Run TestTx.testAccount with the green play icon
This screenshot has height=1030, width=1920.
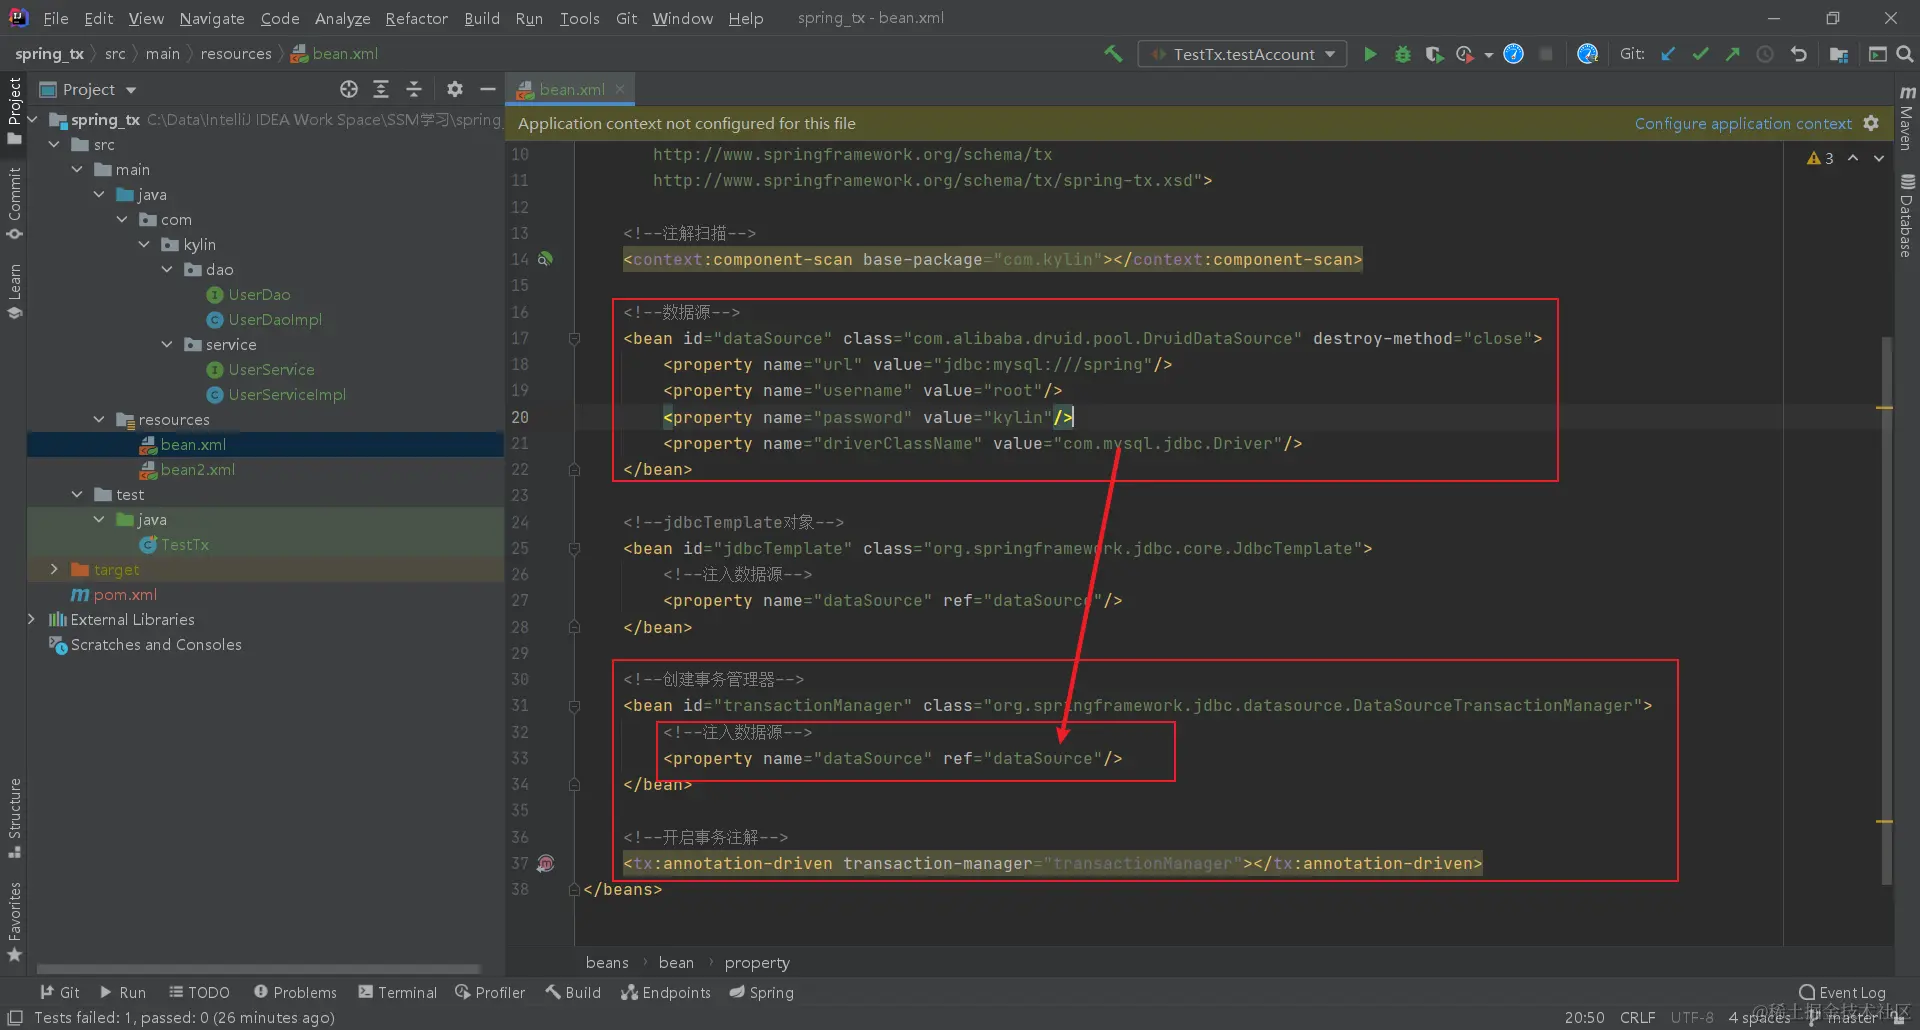1370,54
